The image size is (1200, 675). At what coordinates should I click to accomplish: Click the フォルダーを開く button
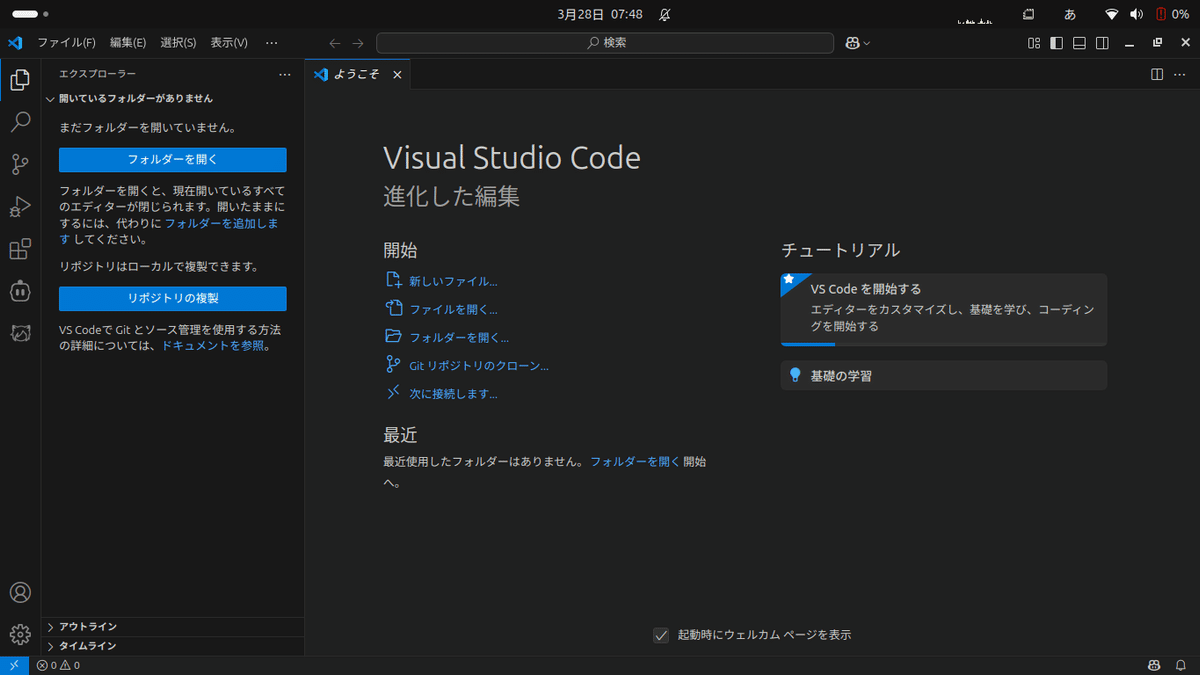pyautogui.click(x=172, y=159)
